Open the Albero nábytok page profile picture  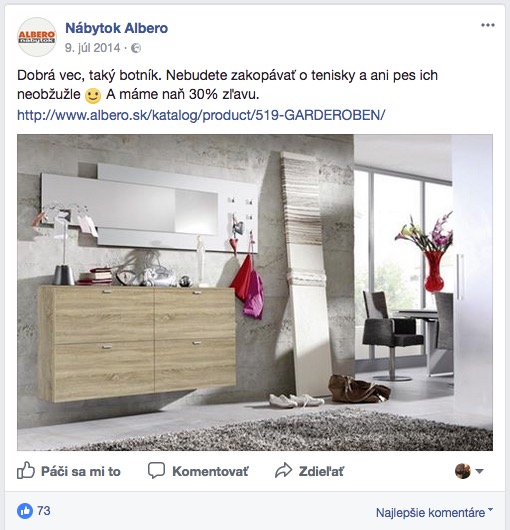click(x=37, y=37)
